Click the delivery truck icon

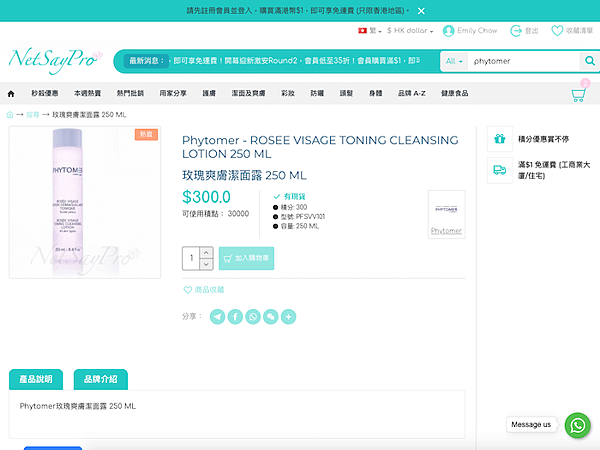pos(500,170)
